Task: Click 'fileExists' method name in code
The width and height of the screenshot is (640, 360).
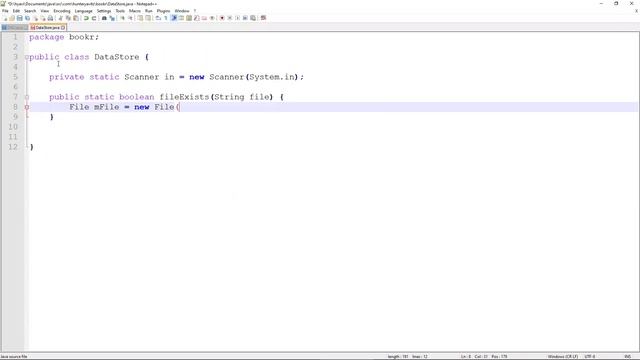Action: click(184, 97)
